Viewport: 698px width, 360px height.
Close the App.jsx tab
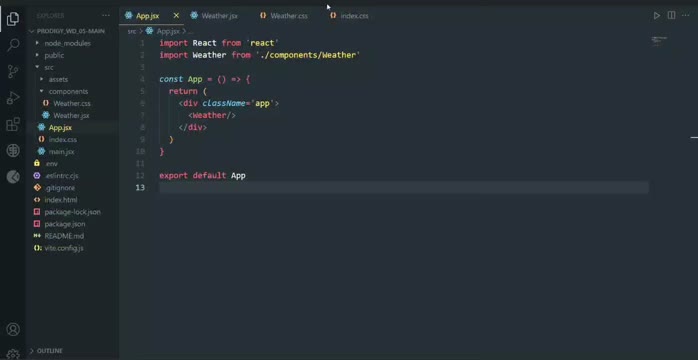(x=176, y=16)
